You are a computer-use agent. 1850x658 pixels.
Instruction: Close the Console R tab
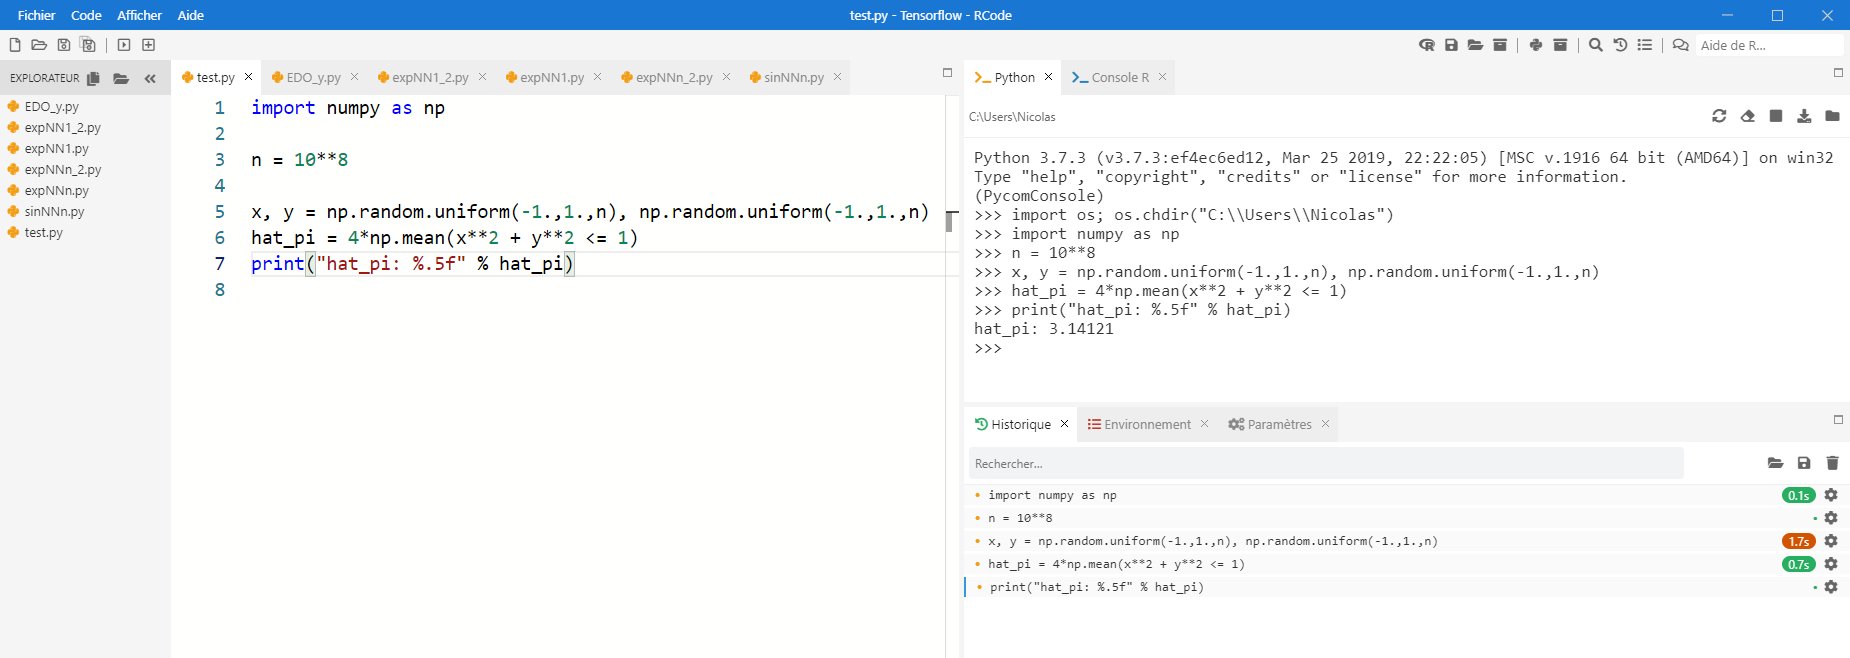(1162, 77)
